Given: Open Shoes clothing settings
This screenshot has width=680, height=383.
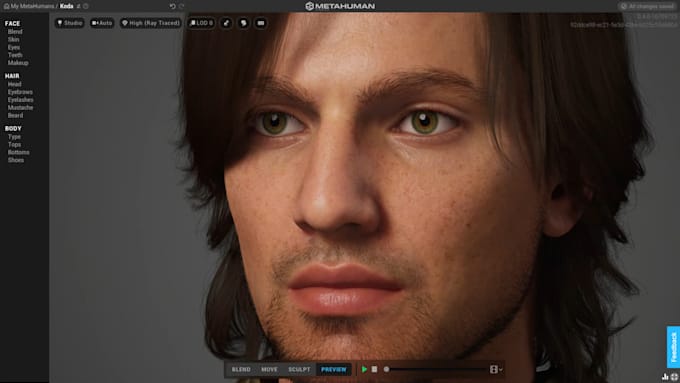Looking at the screenshot, I should pos(16,160).
